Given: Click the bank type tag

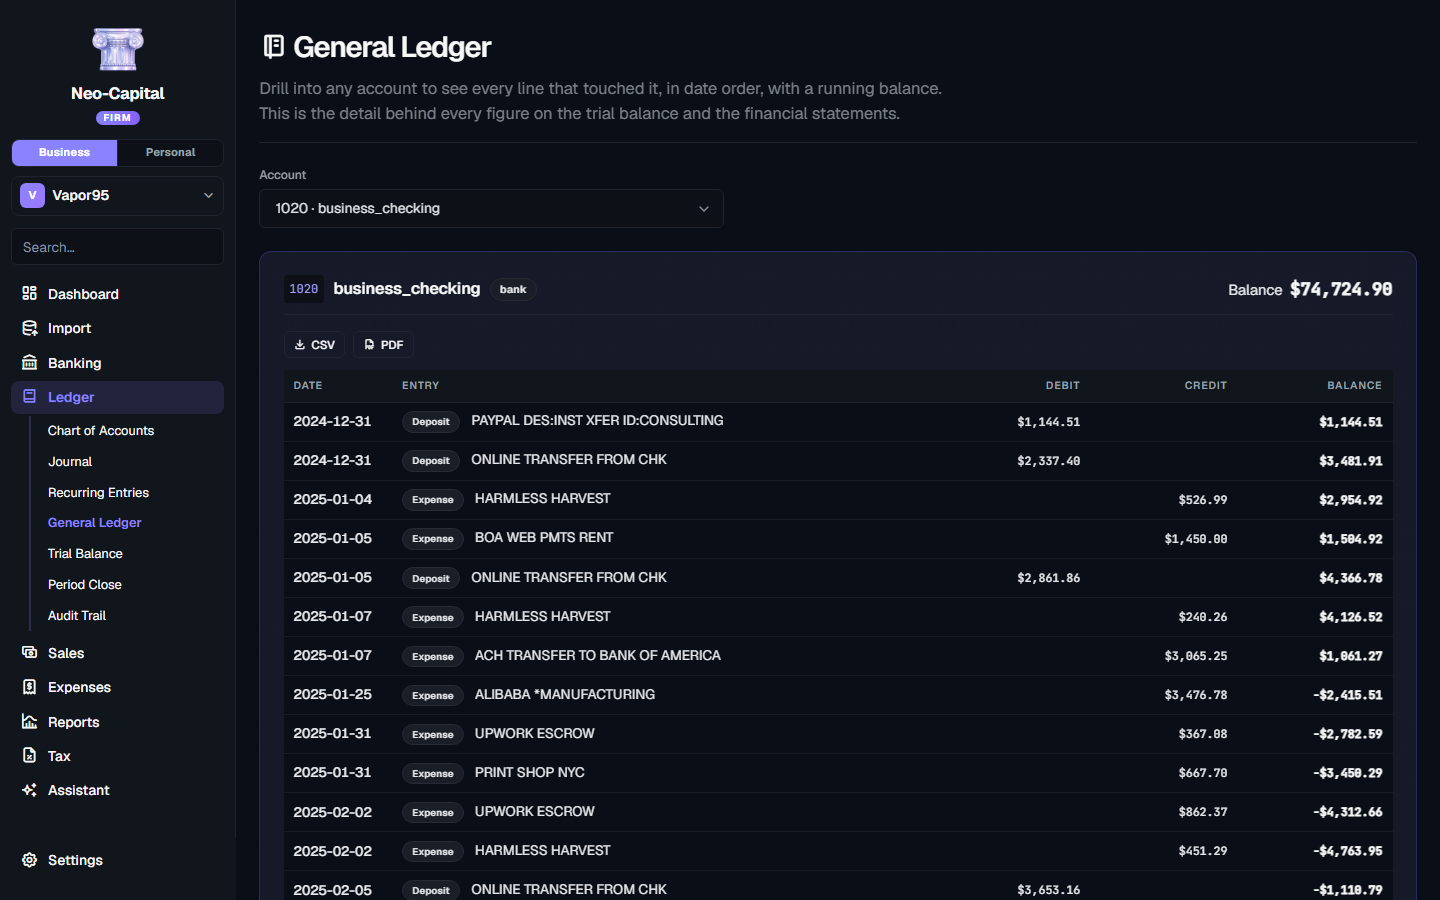Looking at the screenshot, I should click(513, 289).
